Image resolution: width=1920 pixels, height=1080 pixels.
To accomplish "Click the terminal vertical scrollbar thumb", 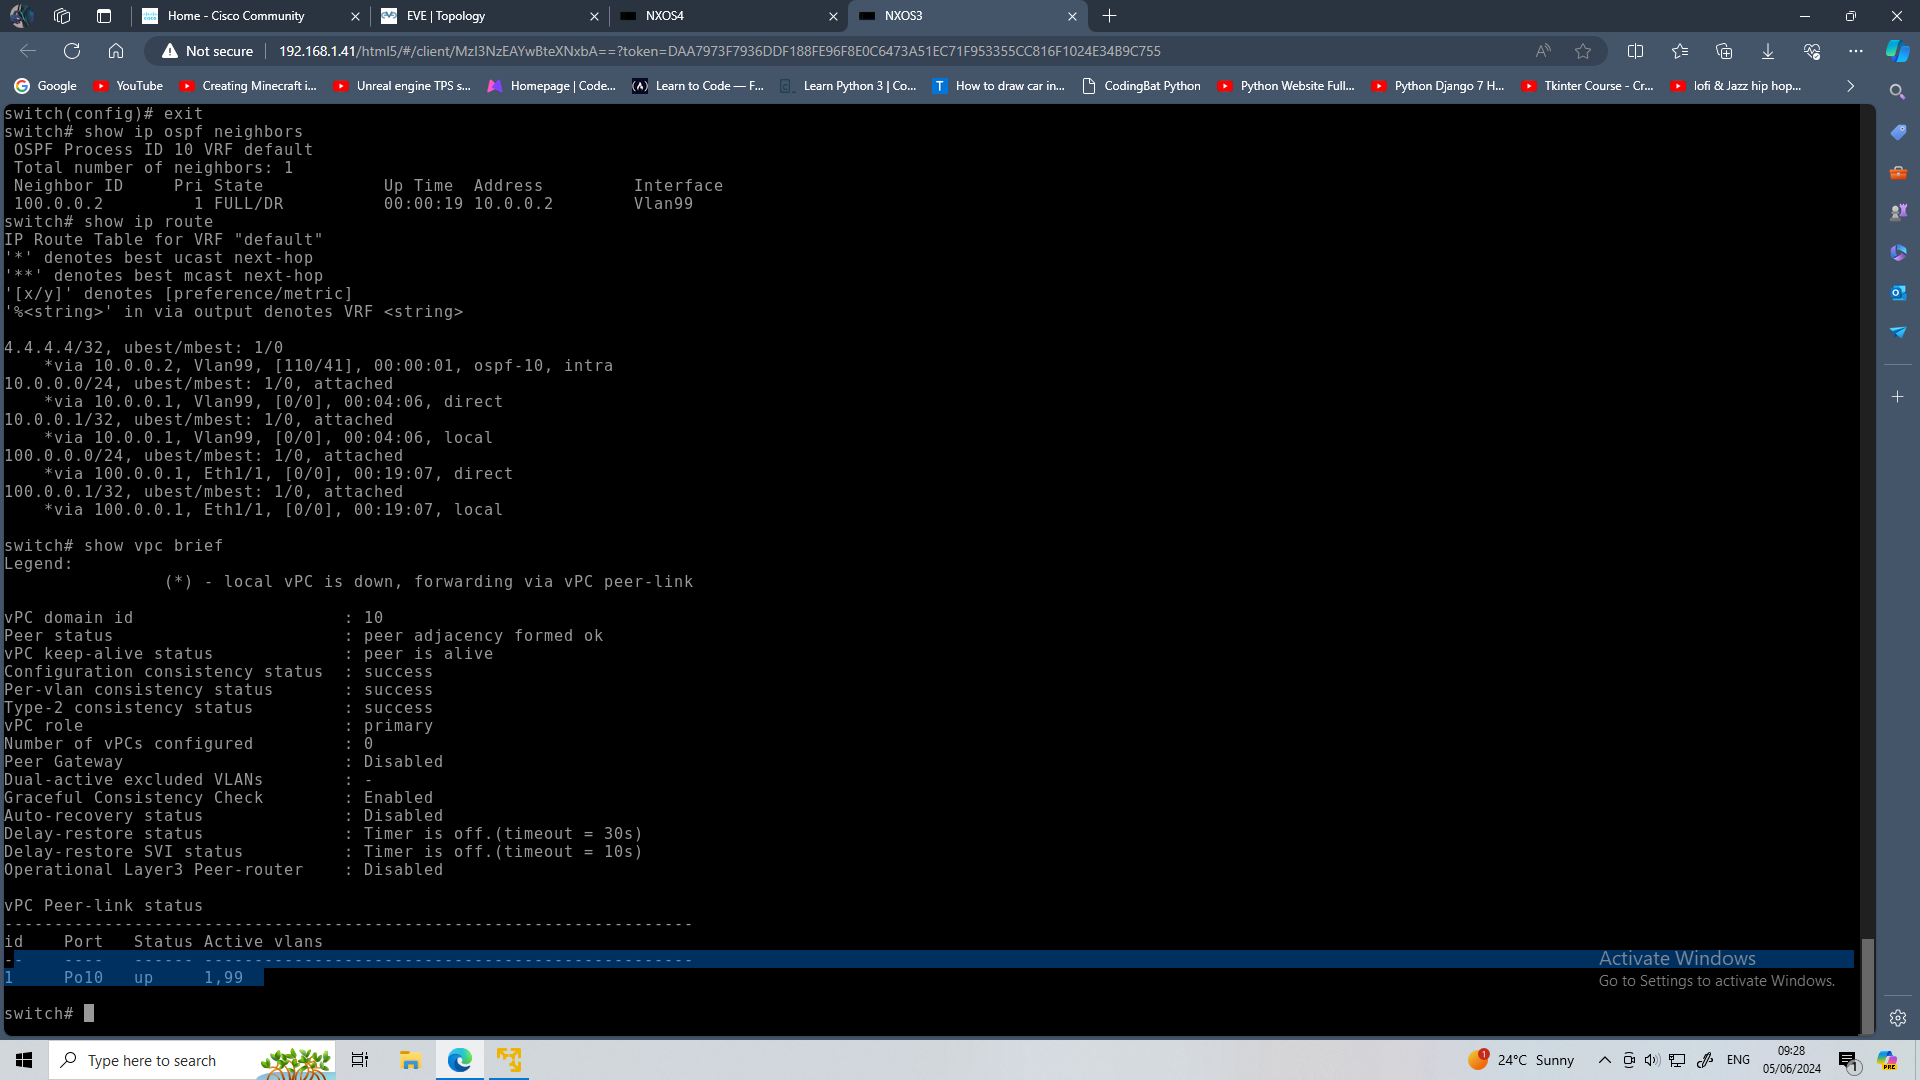I will tap(1867, 985).
